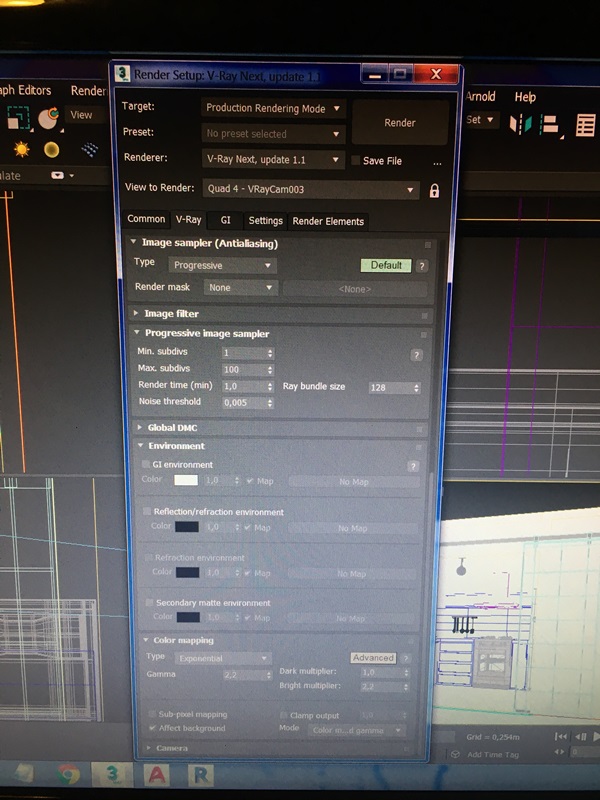Click the Render time (min) field

(x=244, y=386)
